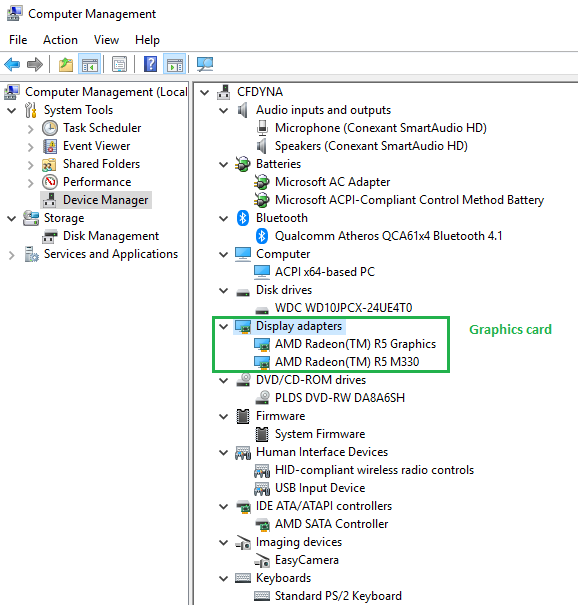This screenshot has width=578, height=605.
Task: Select Qualcomm Atheros QCA61x4 Bluetooth 4.1
Action: coord(388,236)
